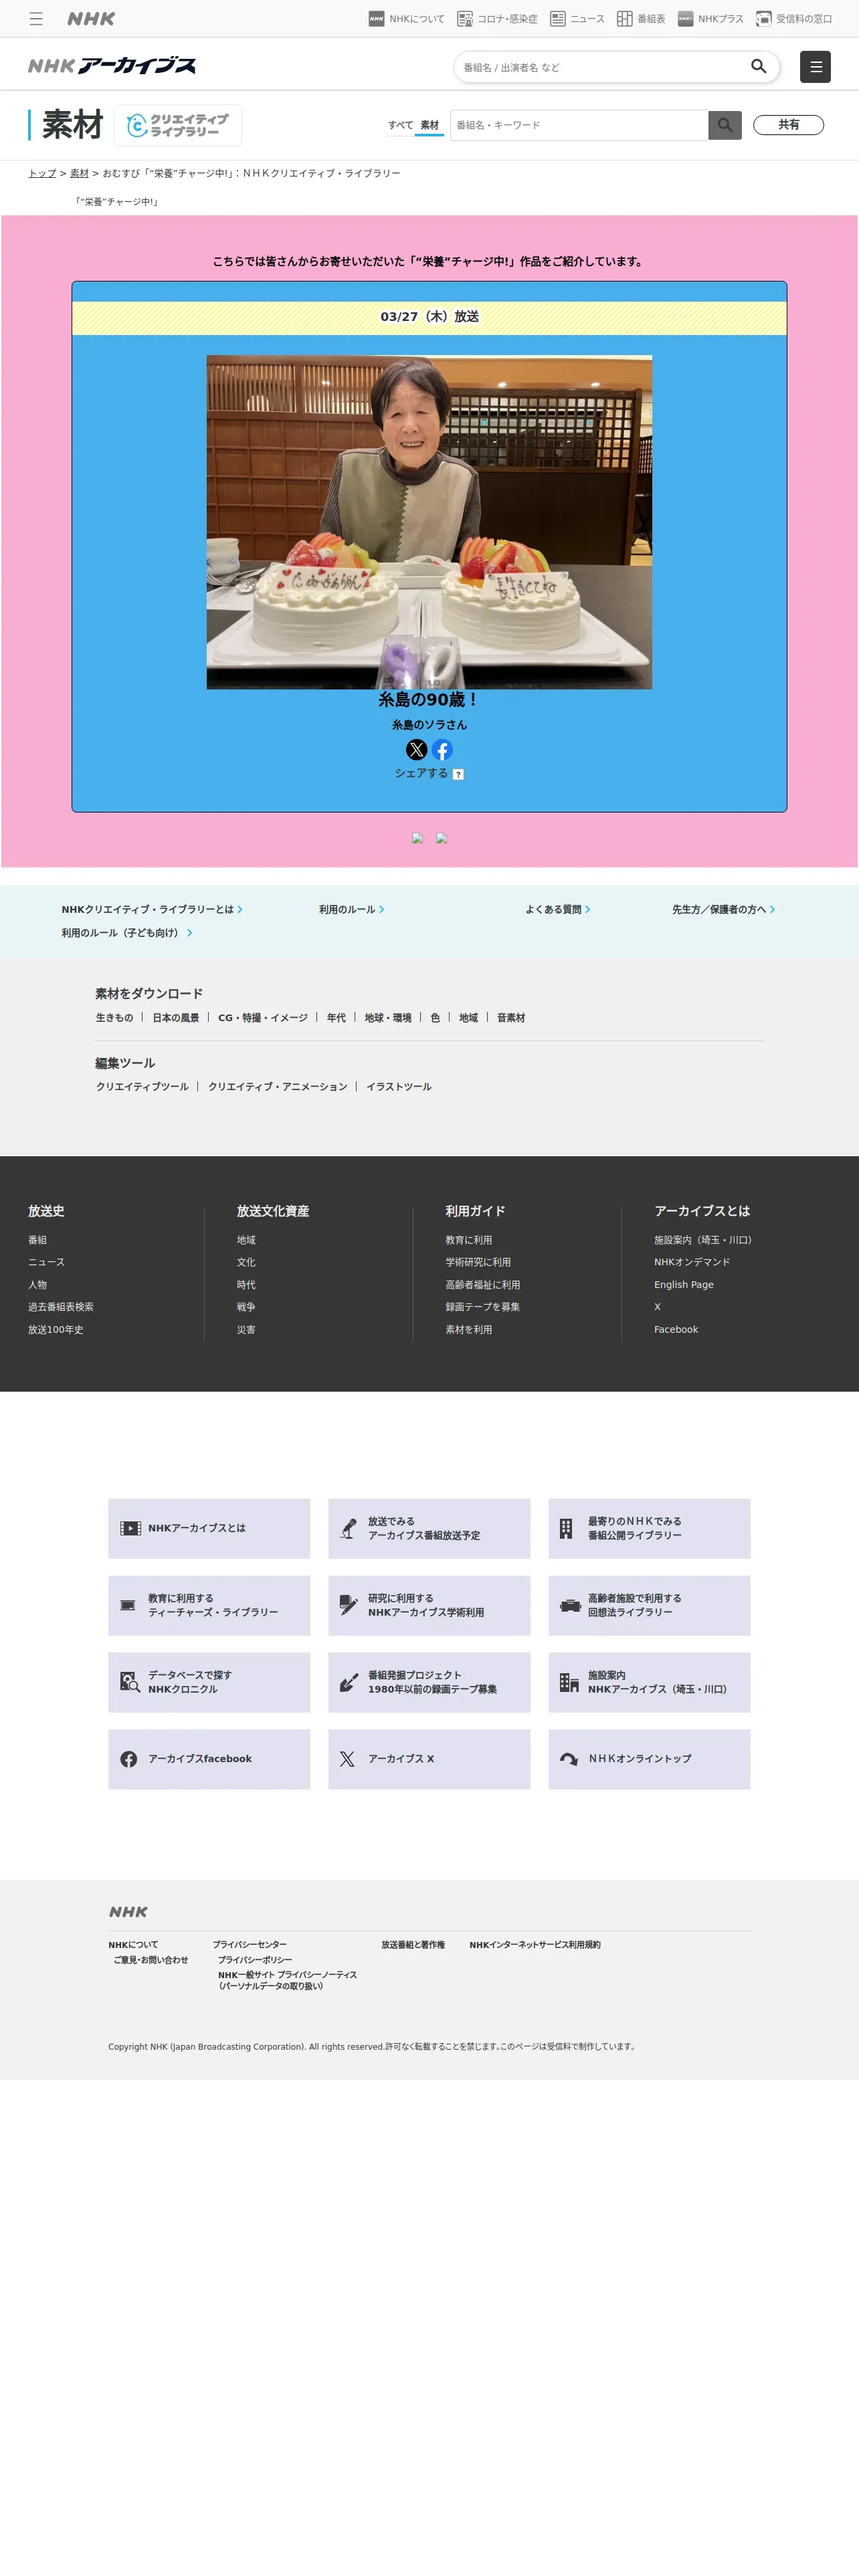Open 利用のルール link

(x=351, y=909)
